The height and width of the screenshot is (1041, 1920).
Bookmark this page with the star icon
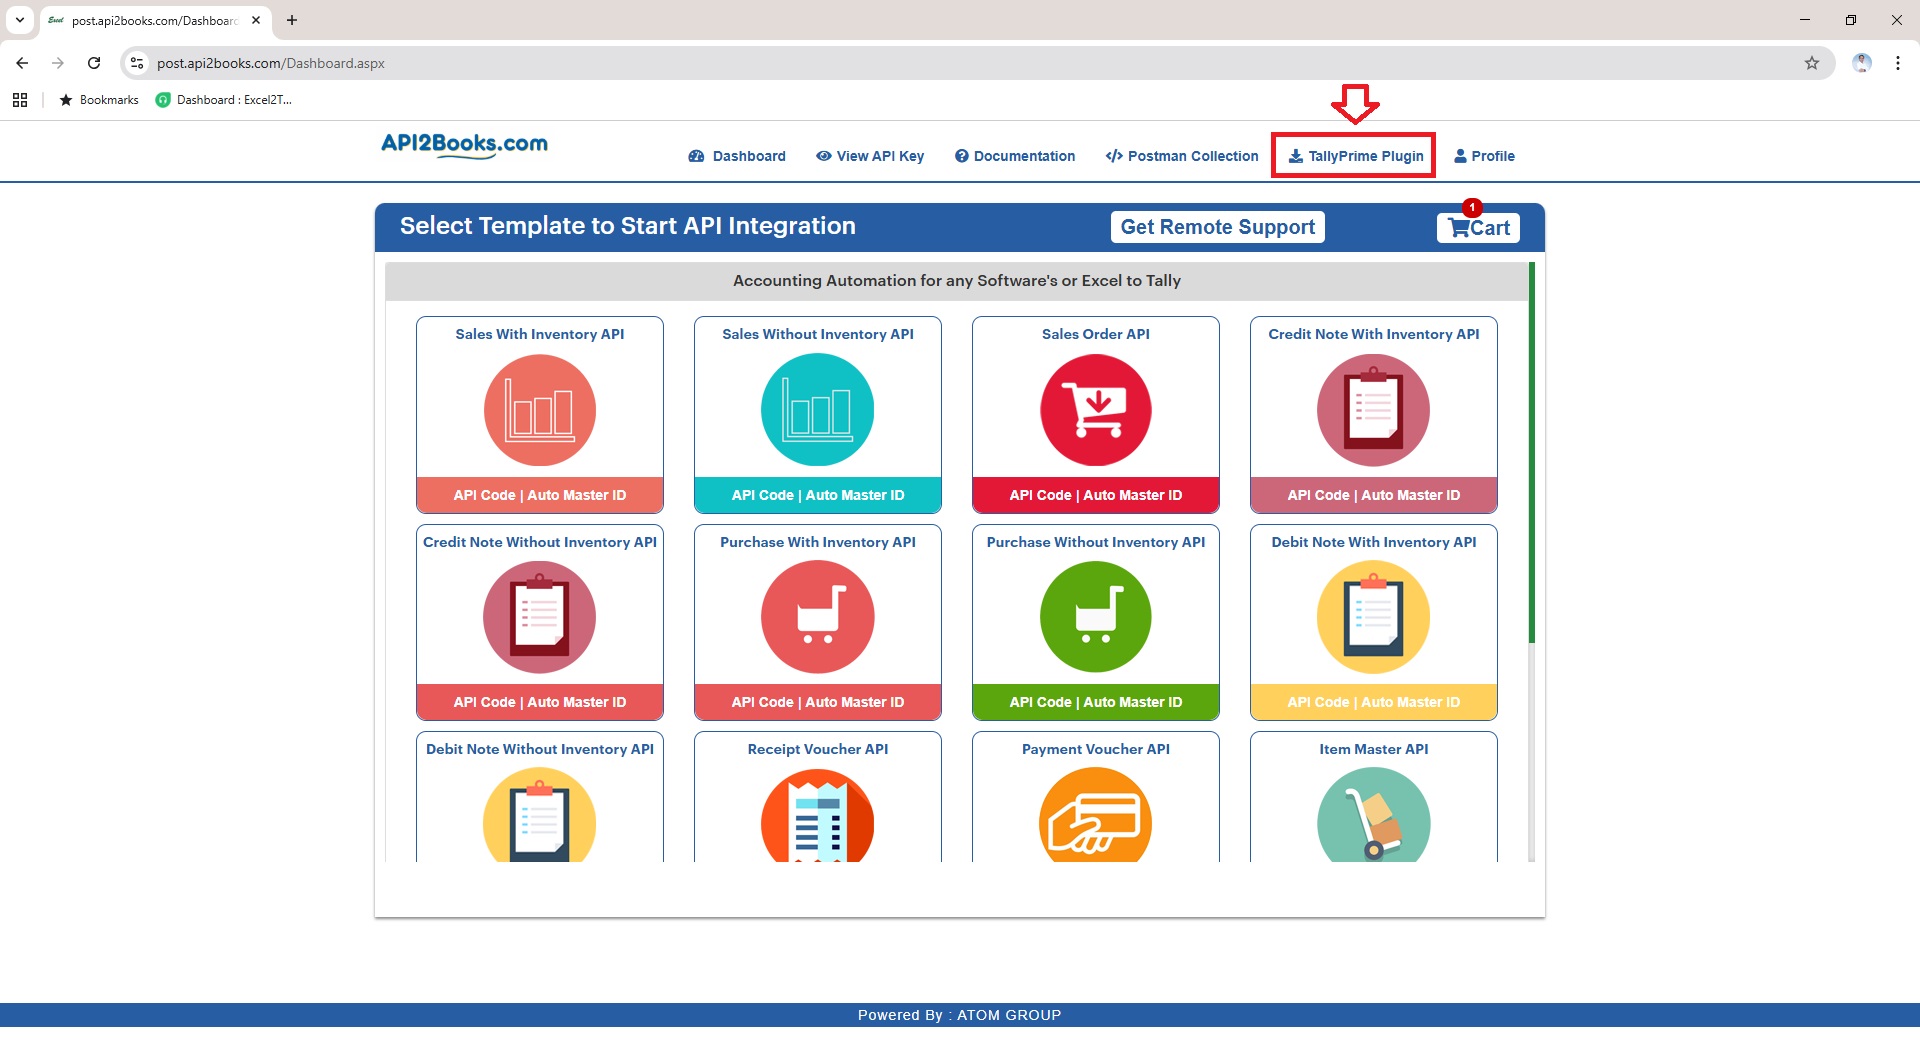point(1812,63)
